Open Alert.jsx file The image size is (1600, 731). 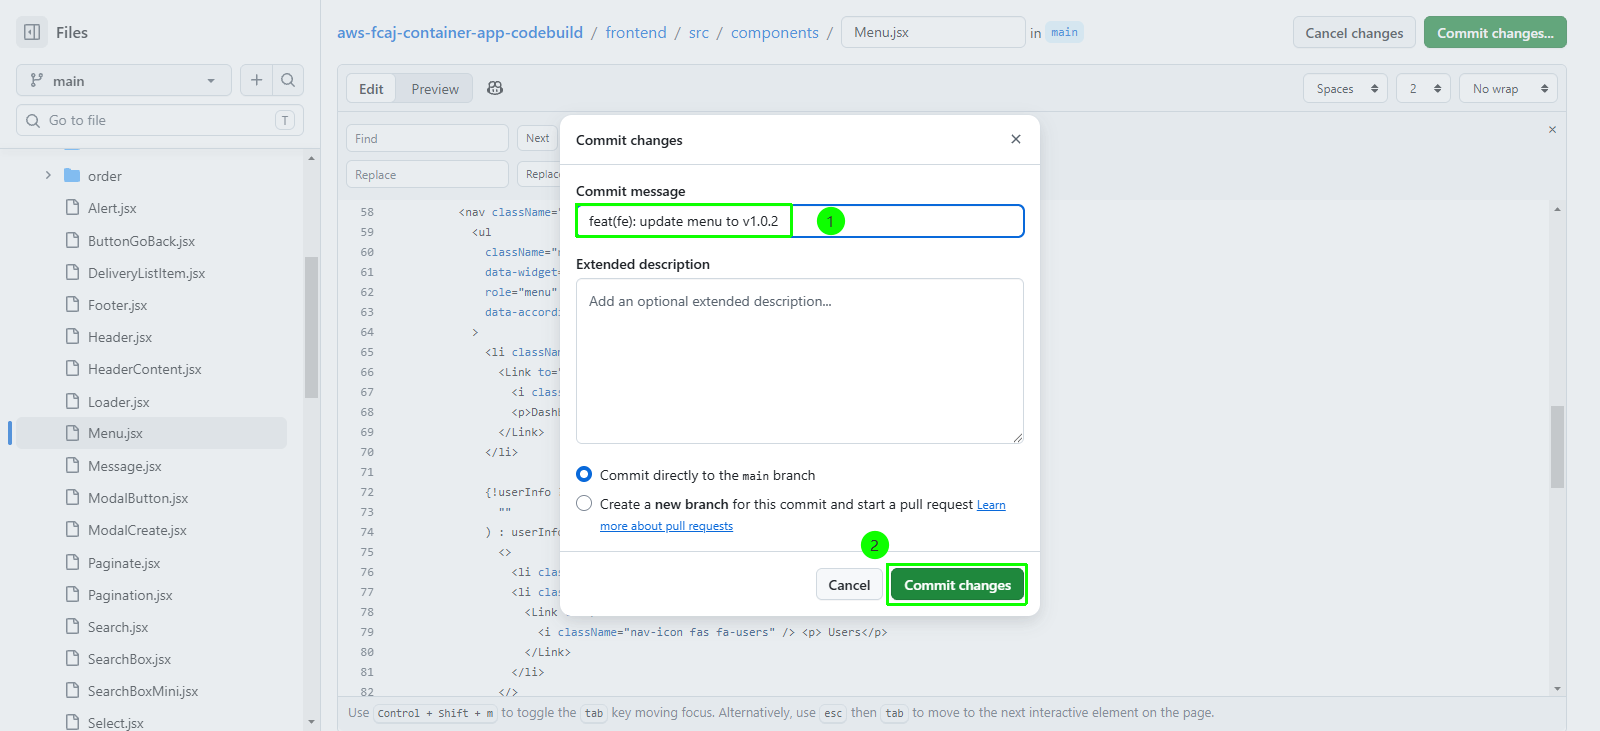(x=112, y=208)
